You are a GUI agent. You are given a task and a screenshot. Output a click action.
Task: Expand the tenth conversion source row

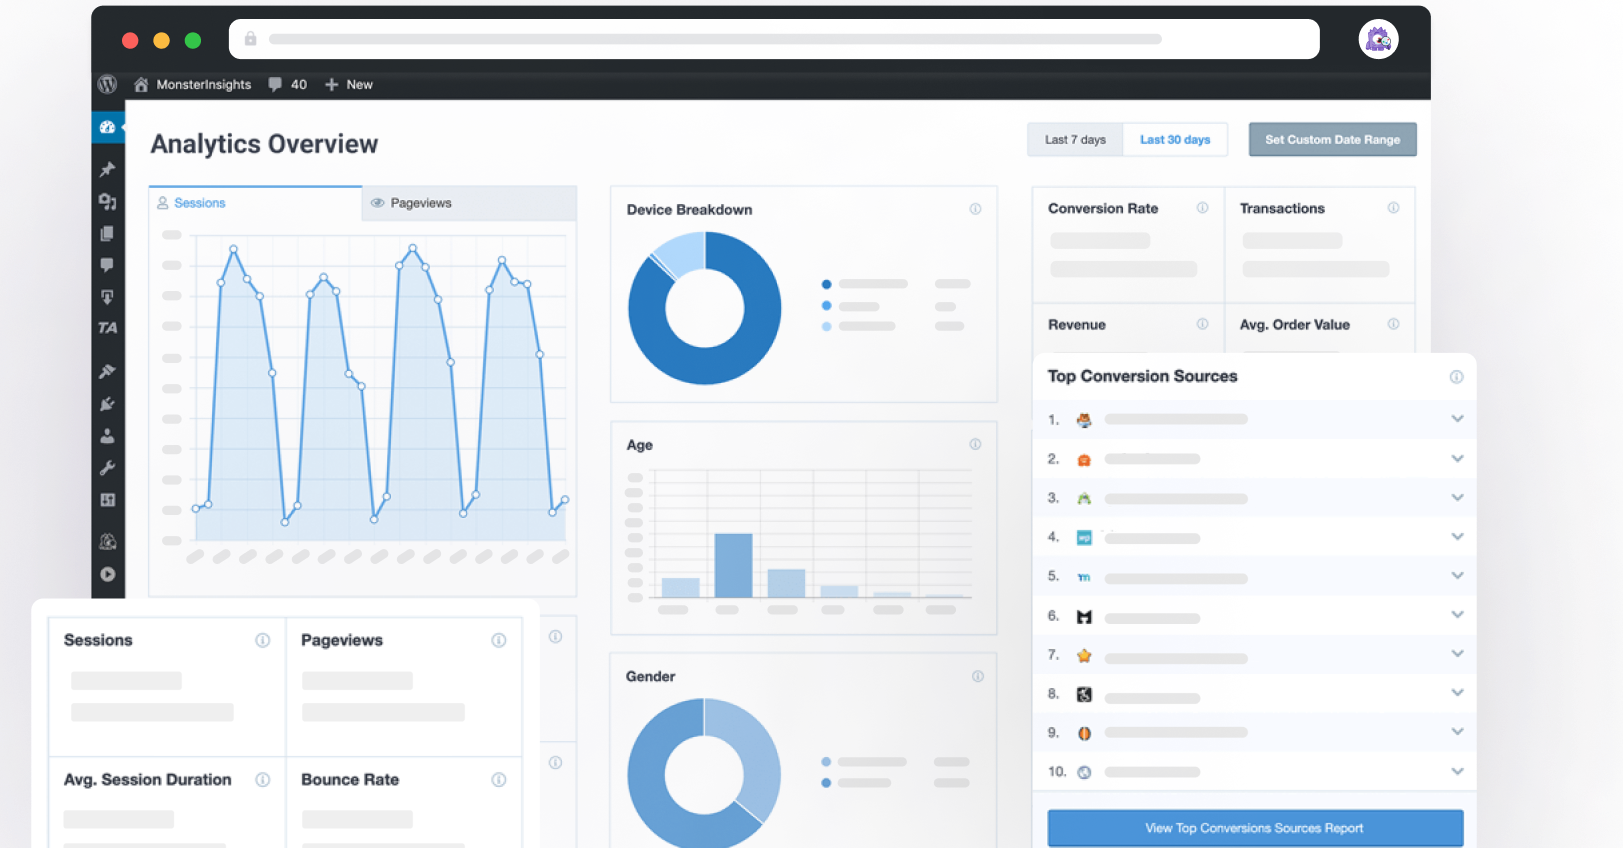point(1457,771)
